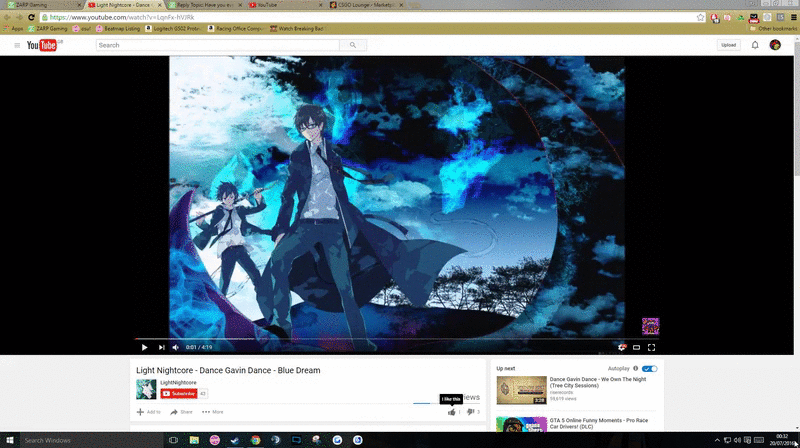
Task: Click Add to playlist
Action: coord(148,412)
